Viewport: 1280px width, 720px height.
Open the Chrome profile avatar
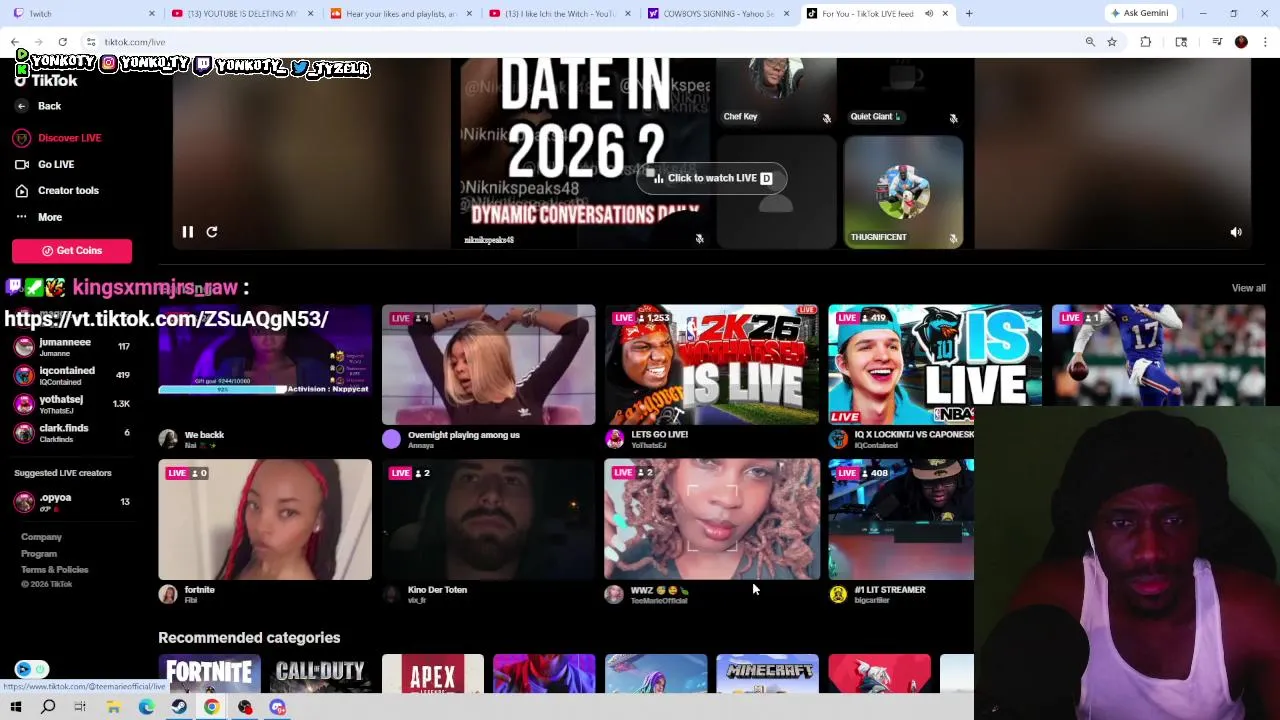(1241, 42)
